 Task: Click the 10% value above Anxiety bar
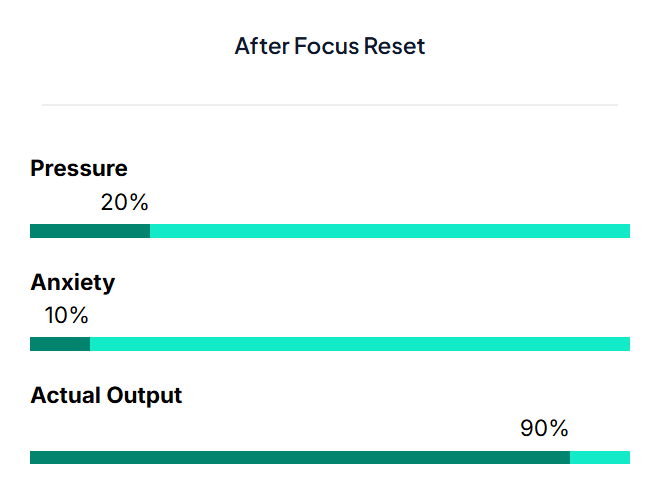(66, 316)
